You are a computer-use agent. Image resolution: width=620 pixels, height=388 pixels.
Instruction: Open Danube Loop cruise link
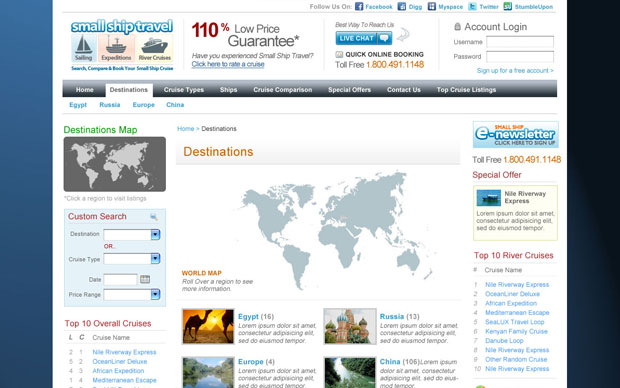[x=504, y=341]
